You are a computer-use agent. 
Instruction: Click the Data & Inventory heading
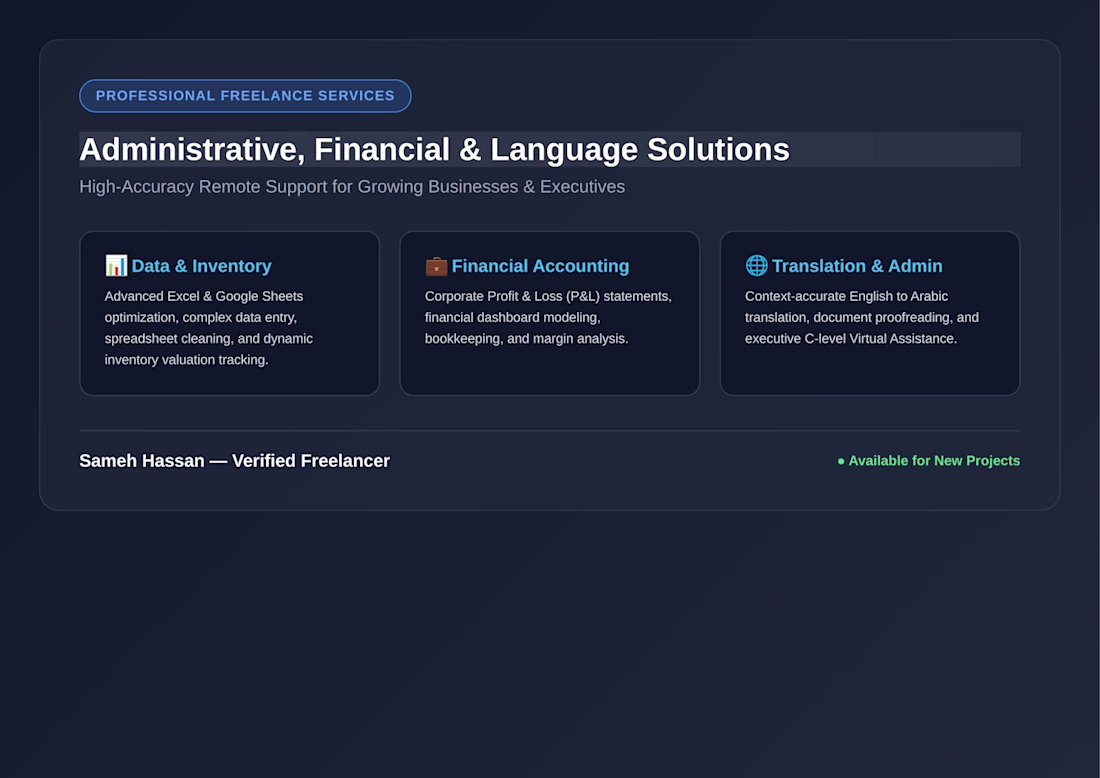tap(201, 266)
